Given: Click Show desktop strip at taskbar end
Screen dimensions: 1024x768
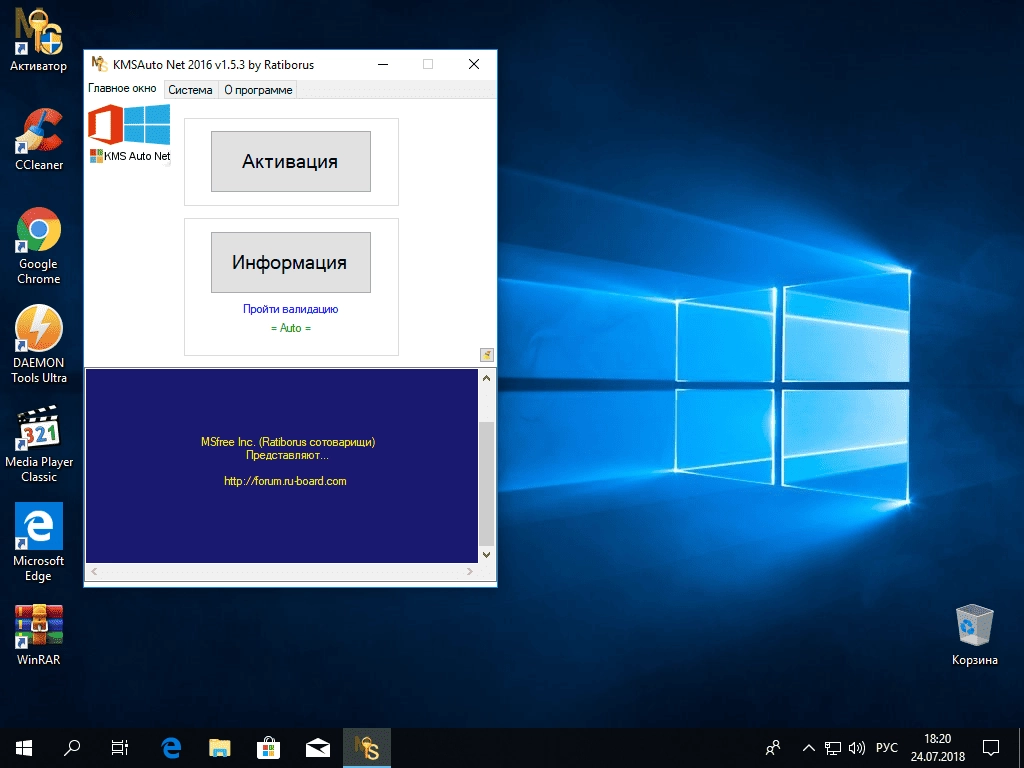Looking at the screenshot, I should pos(1020,748).
